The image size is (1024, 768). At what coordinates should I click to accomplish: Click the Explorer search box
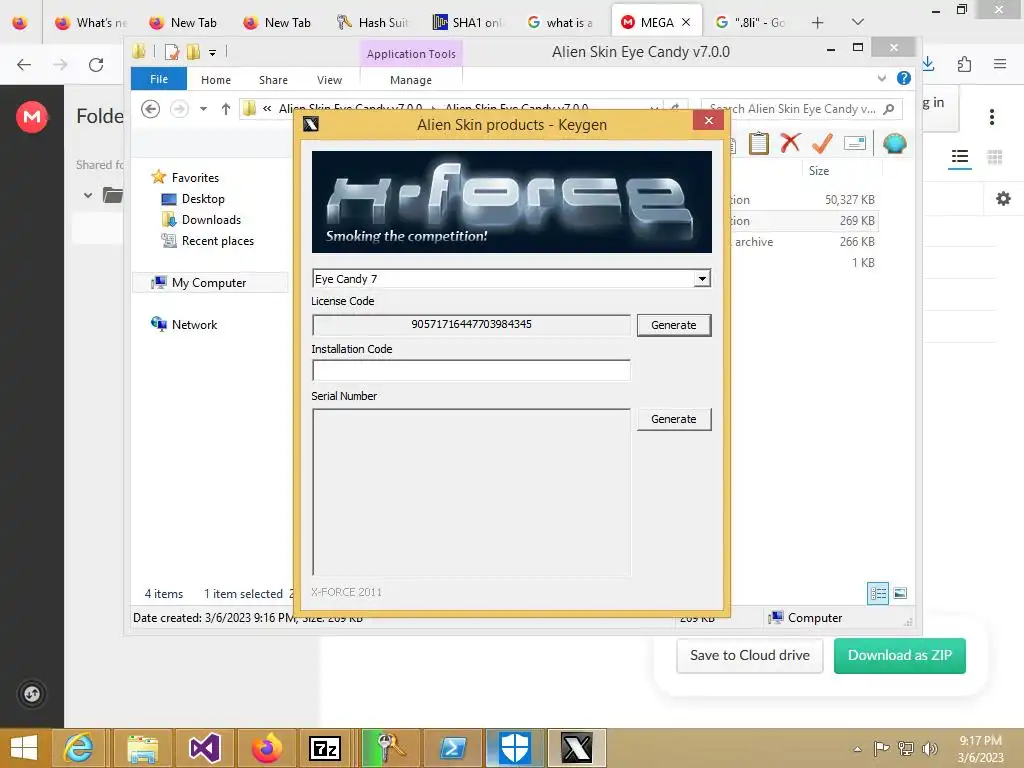point(801,109)
